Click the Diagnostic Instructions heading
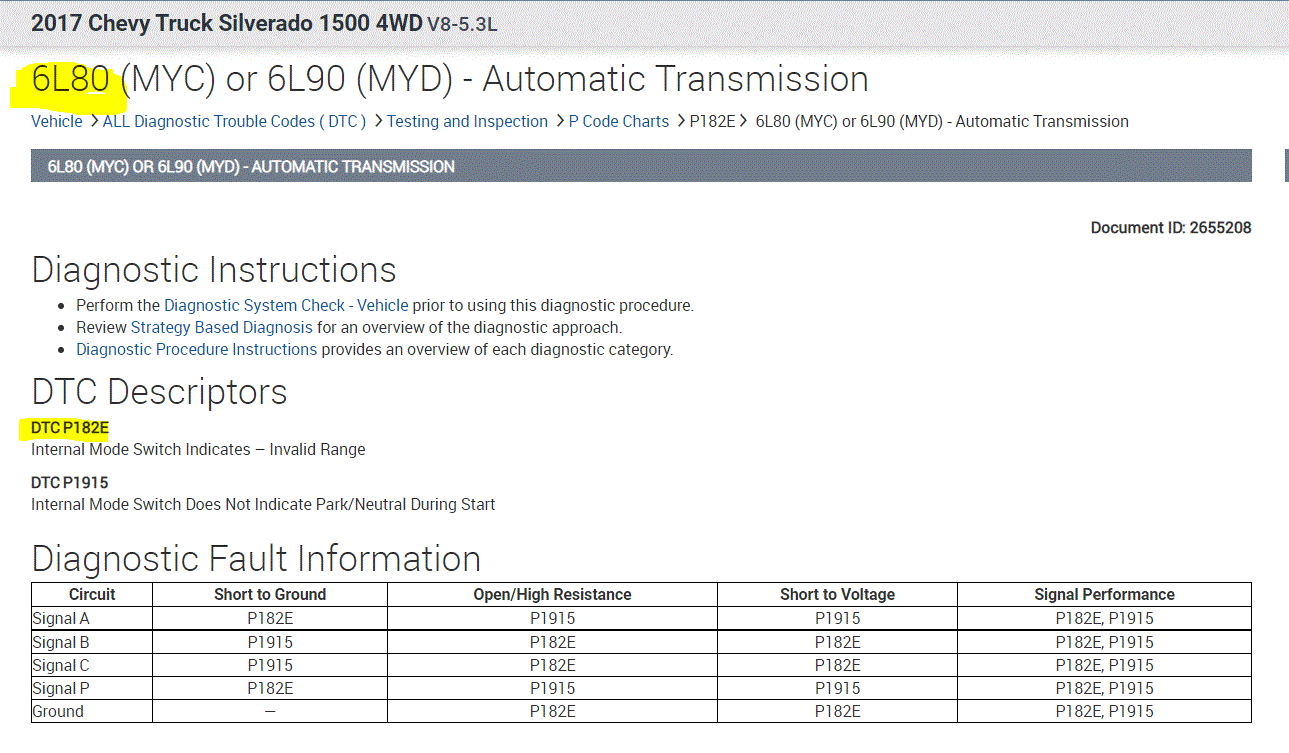This screenshot has width=1289, height=753. (x=214, y=270)
